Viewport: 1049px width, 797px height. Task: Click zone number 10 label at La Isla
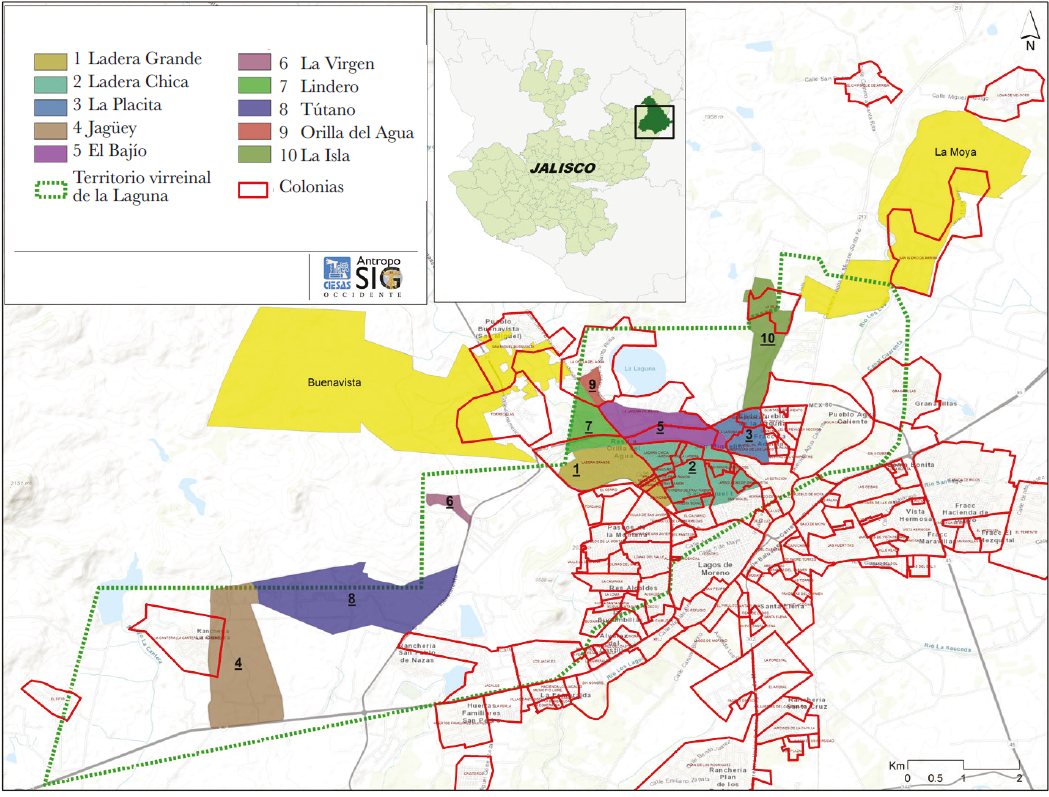(x=767, y=339)
